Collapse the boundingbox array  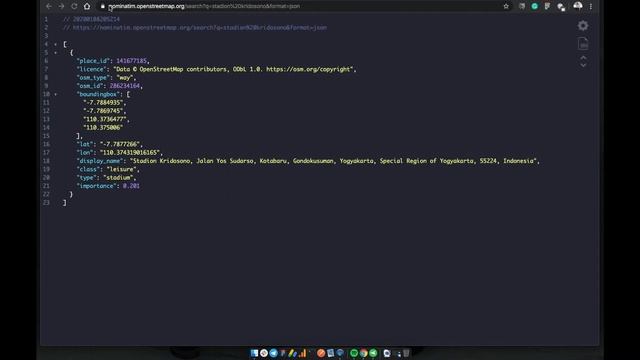point(56,94)
